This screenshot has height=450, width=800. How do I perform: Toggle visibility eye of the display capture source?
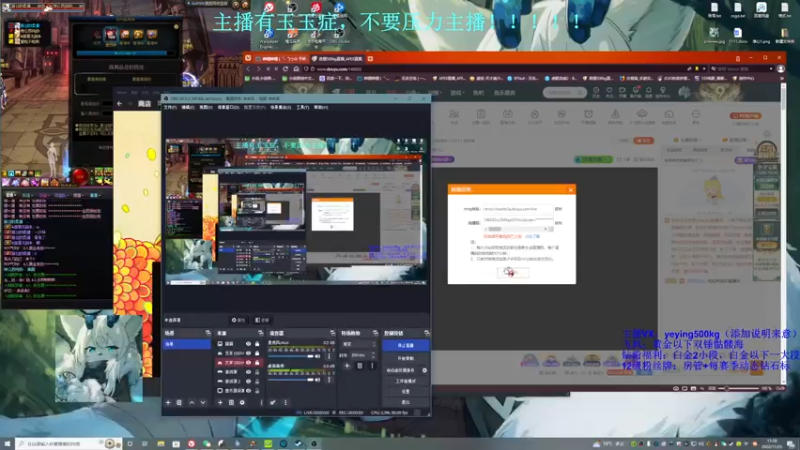coord(248,391)
